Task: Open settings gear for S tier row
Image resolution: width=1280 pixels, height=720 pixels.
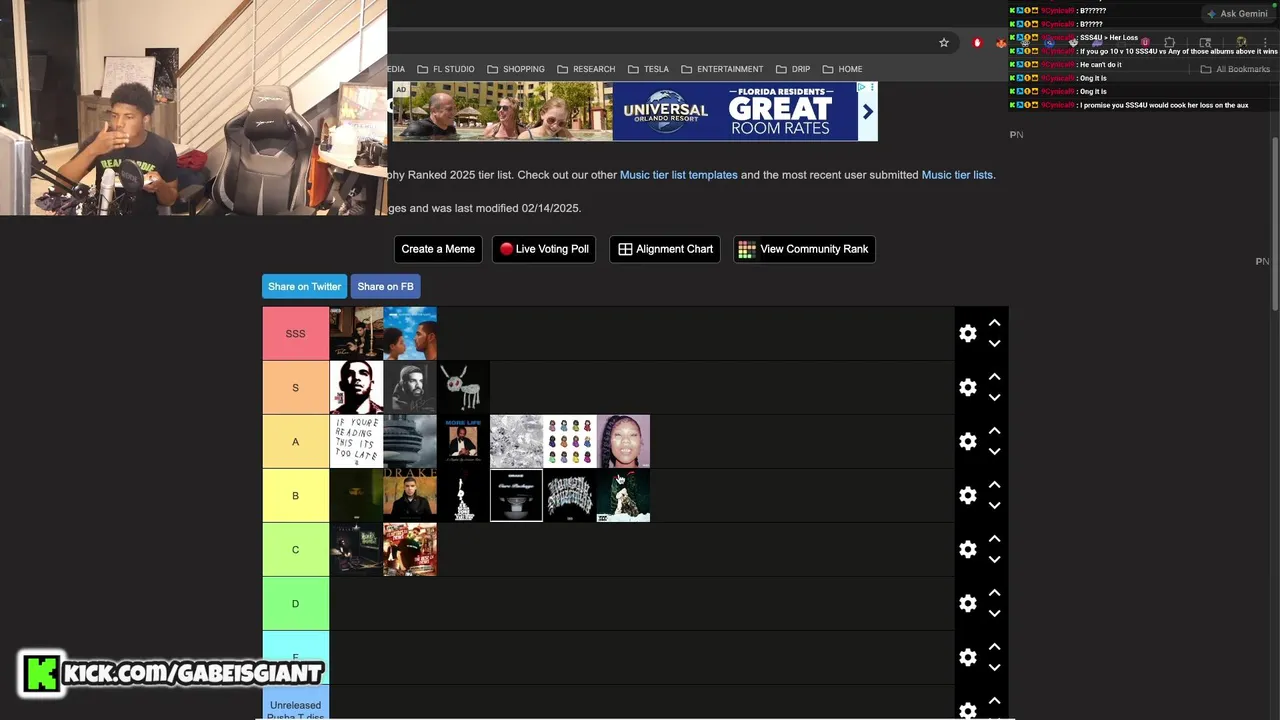Action: [x=967, y=387]
